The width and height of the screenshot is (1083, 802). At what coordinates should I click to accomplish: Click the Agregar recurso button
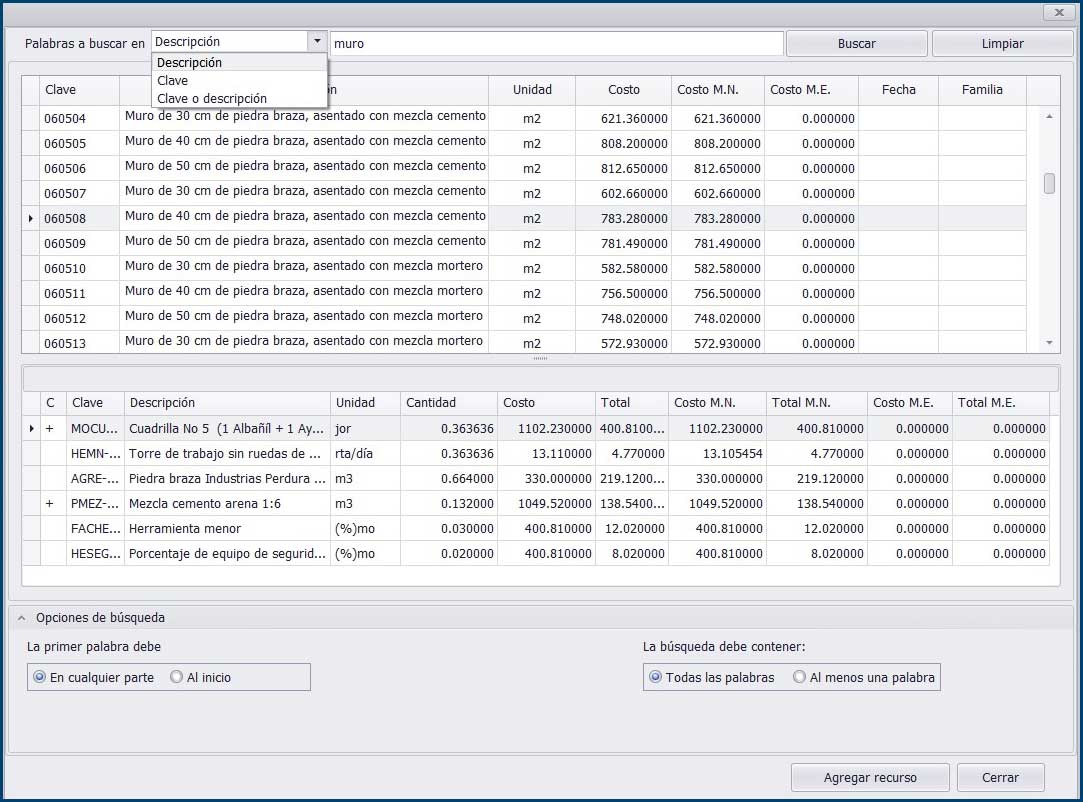tap(870, 778)
